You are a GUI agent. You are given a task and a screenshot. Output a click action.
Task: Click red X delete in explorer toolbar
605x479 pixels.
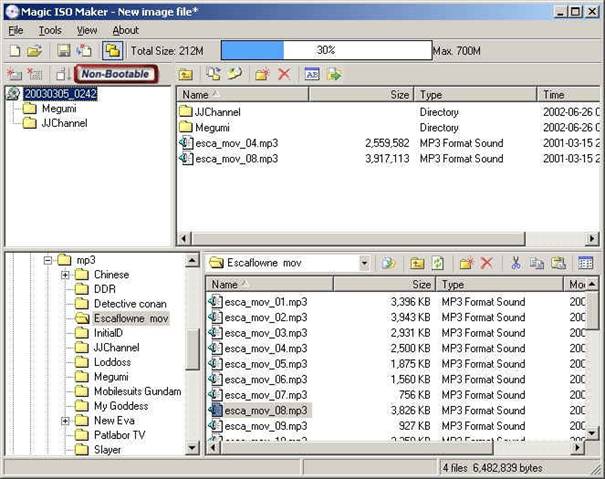[487, 264]
